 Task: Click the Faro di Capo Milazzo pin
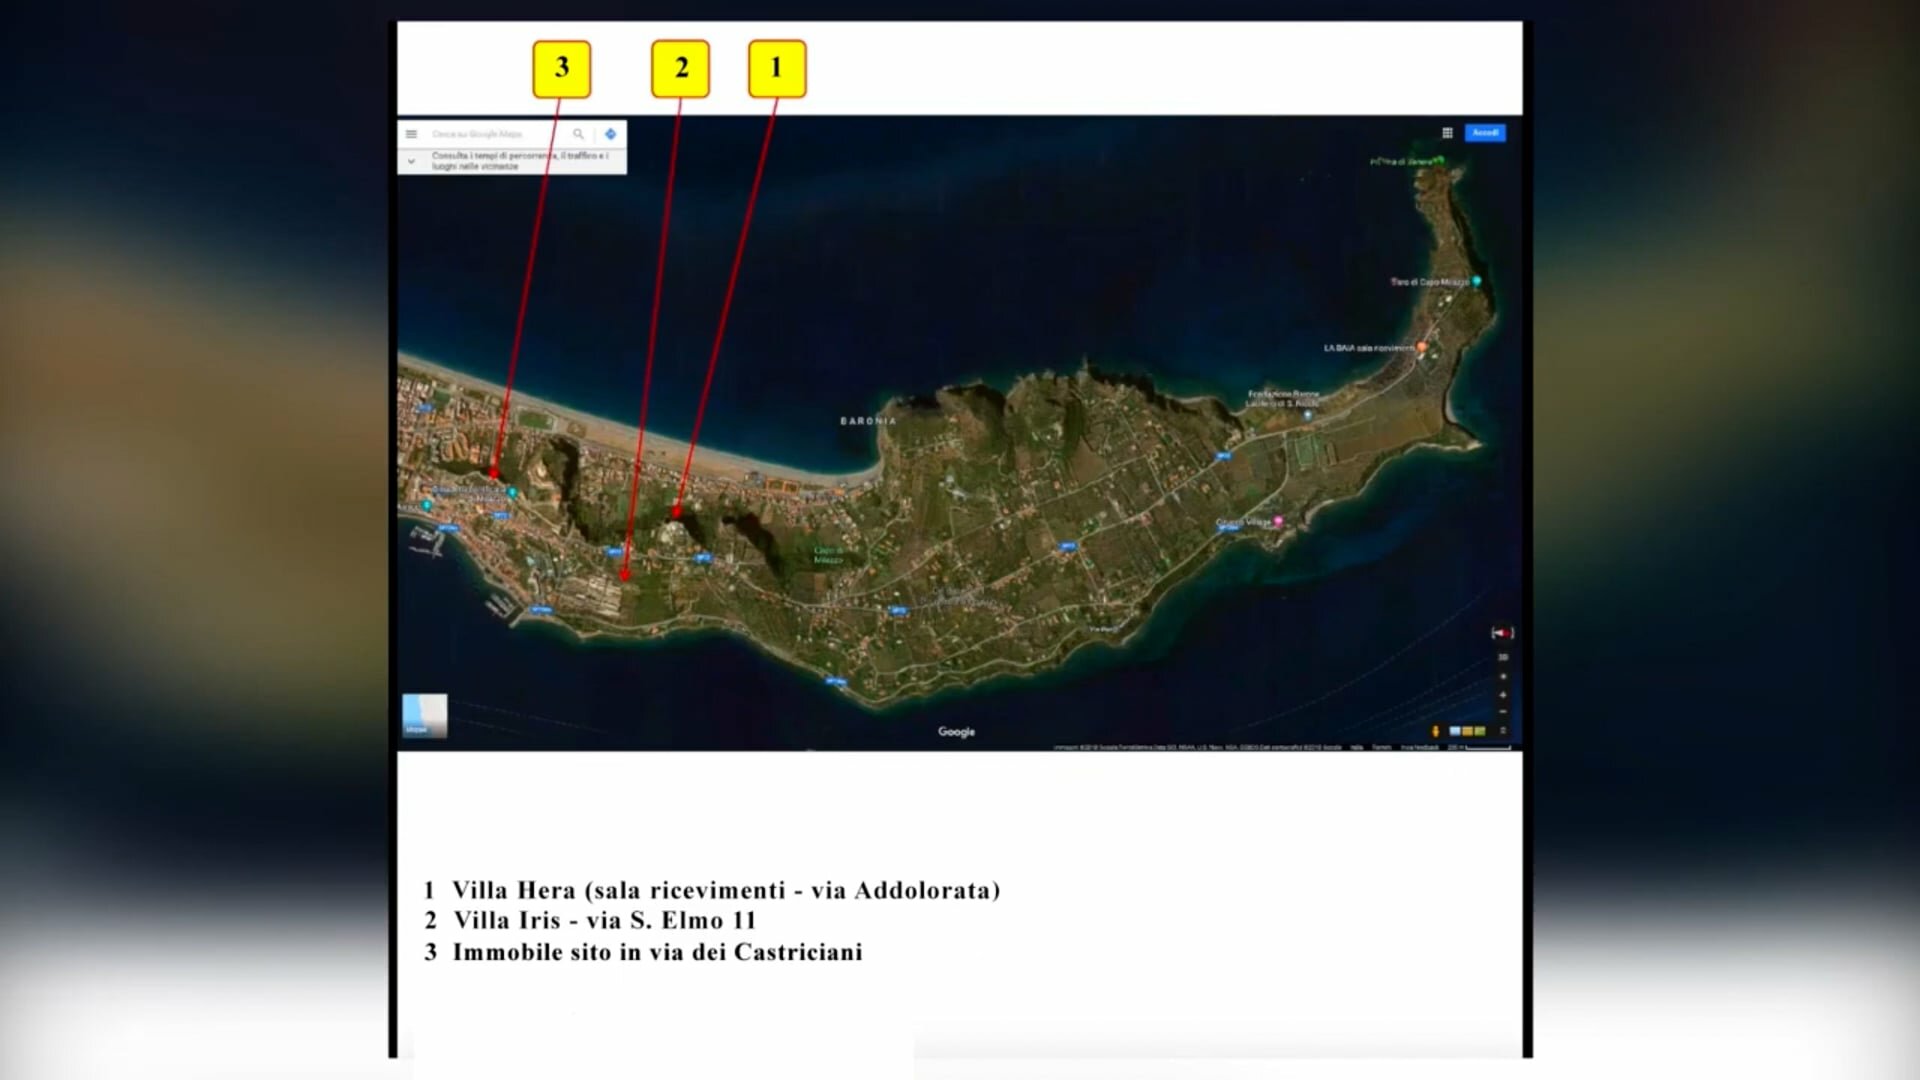point(1476,282)
